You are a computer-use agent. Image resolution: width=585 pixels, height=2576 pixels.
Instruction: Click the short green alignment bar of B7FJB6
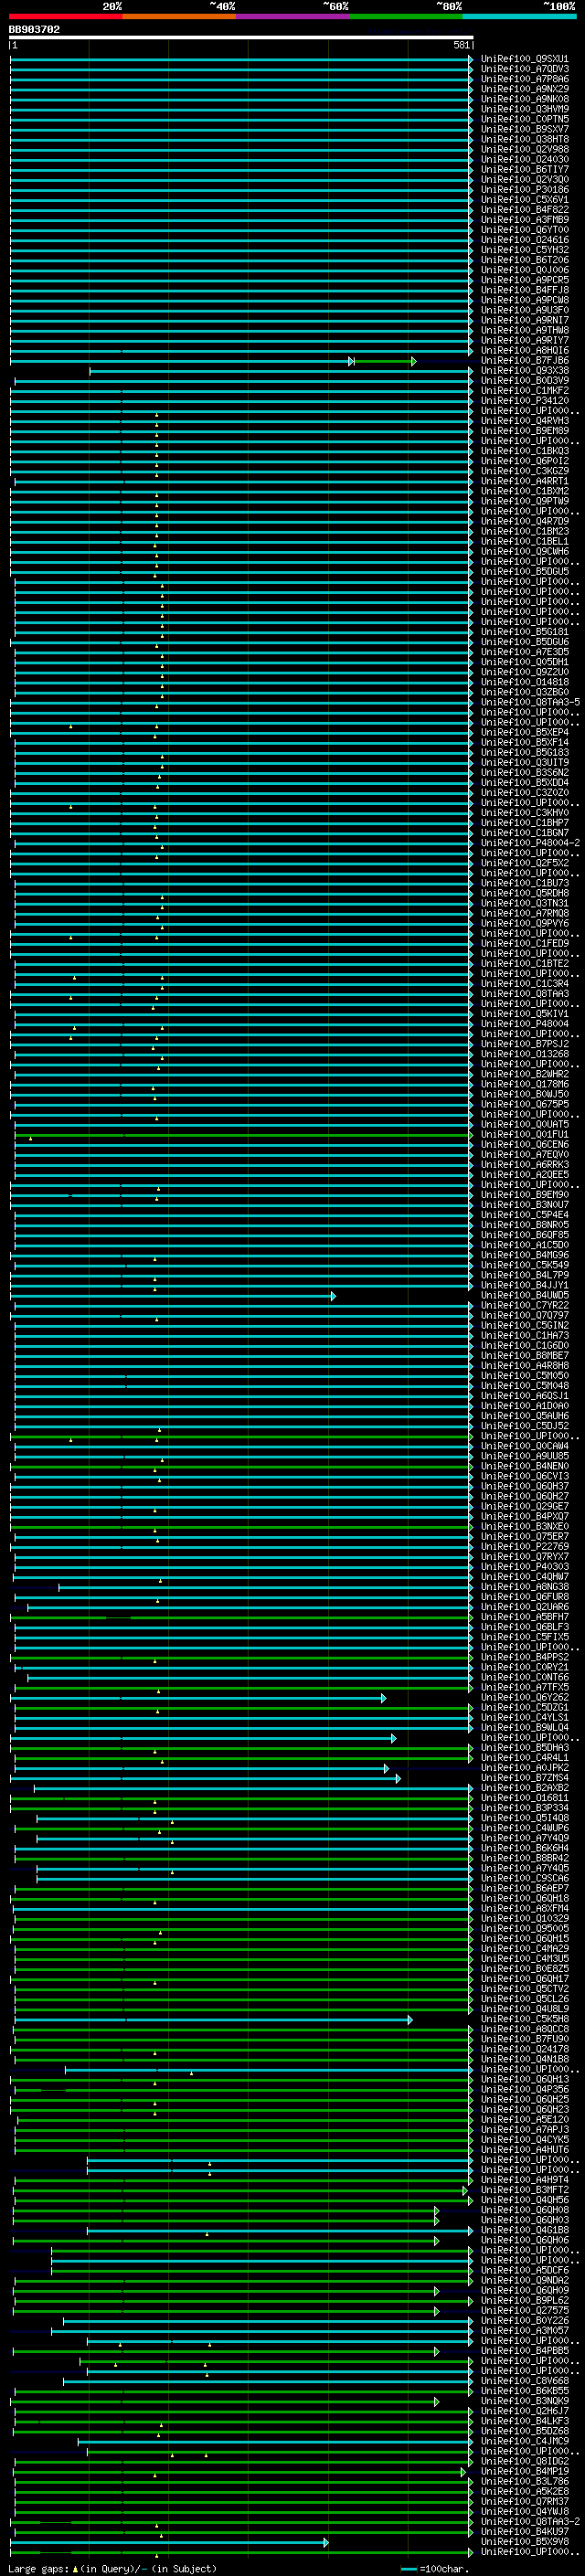pos(384,361)
